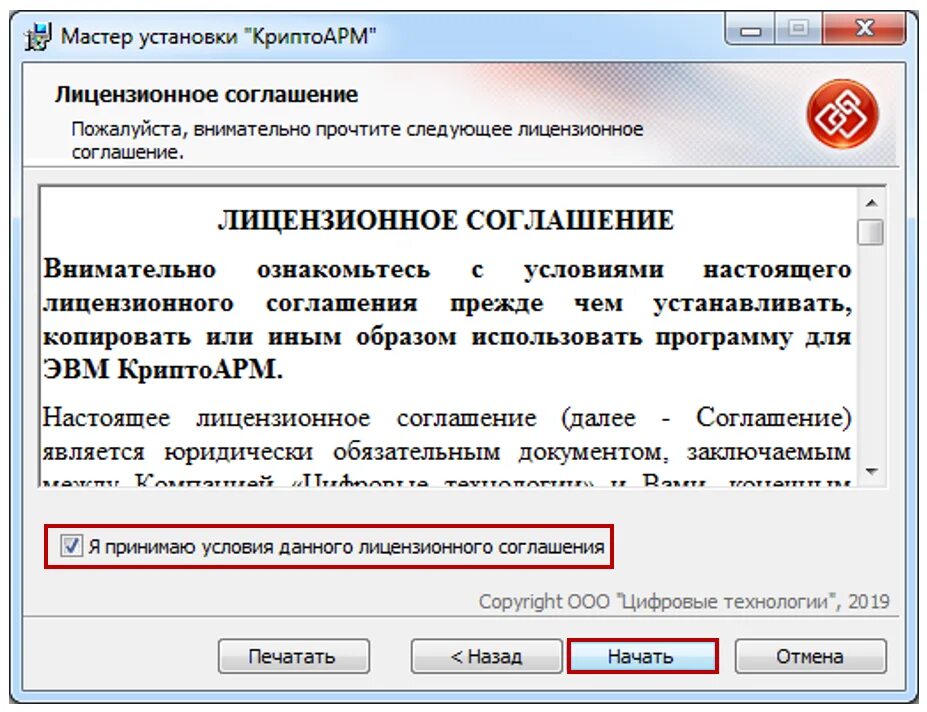Click the red КриптоАРМ logo

pyautogui.click(x=842, y=114)
